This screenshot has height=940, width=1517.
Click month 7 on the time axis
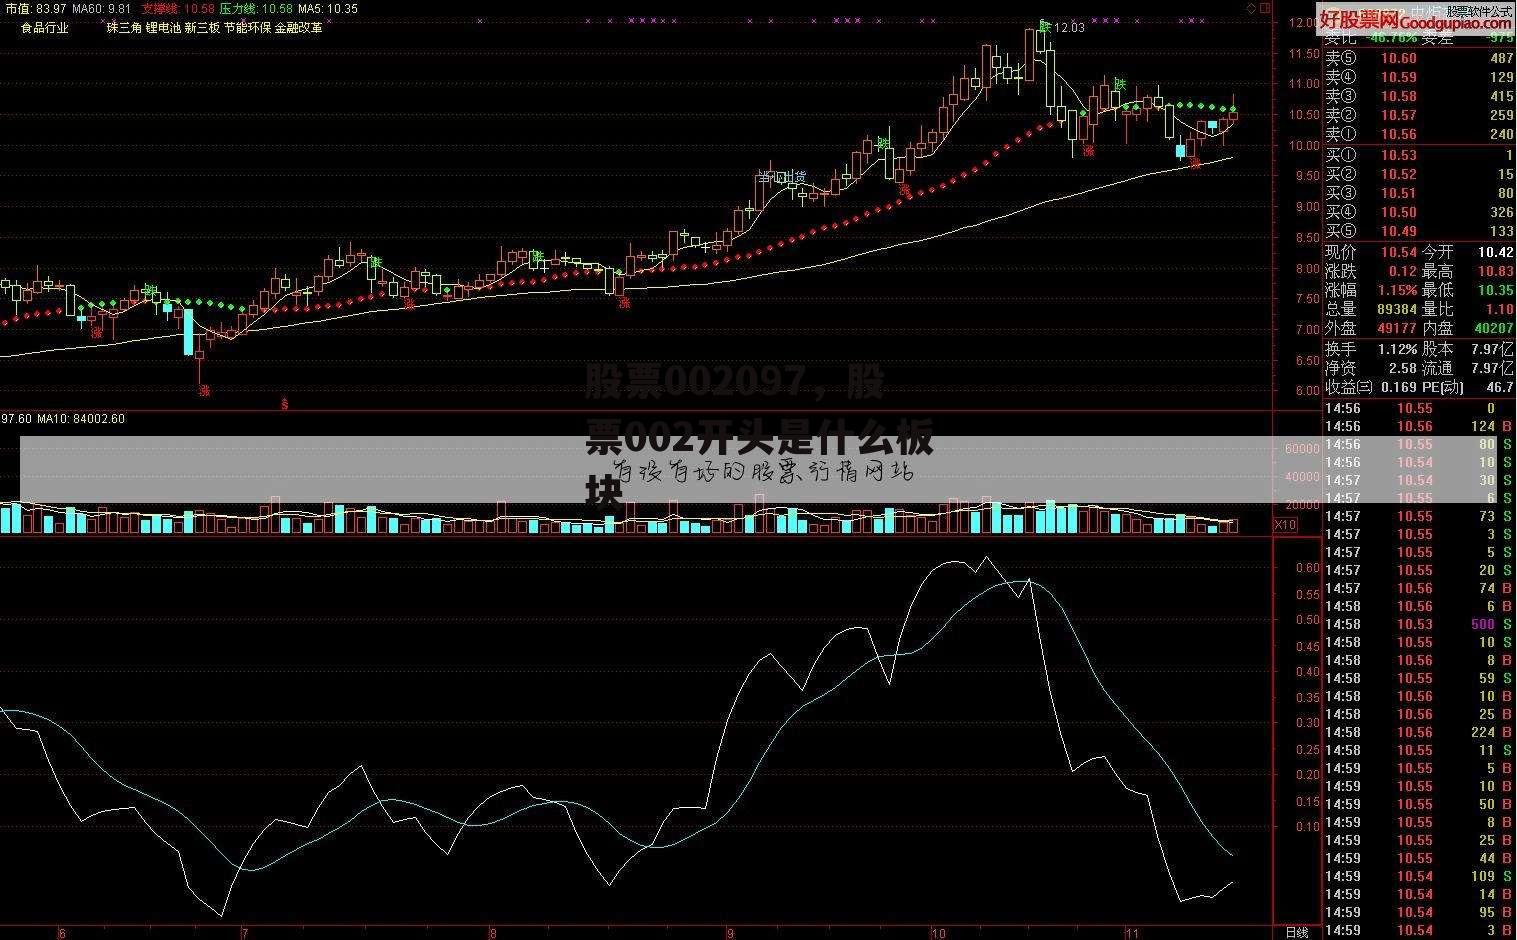click(245, 933)
